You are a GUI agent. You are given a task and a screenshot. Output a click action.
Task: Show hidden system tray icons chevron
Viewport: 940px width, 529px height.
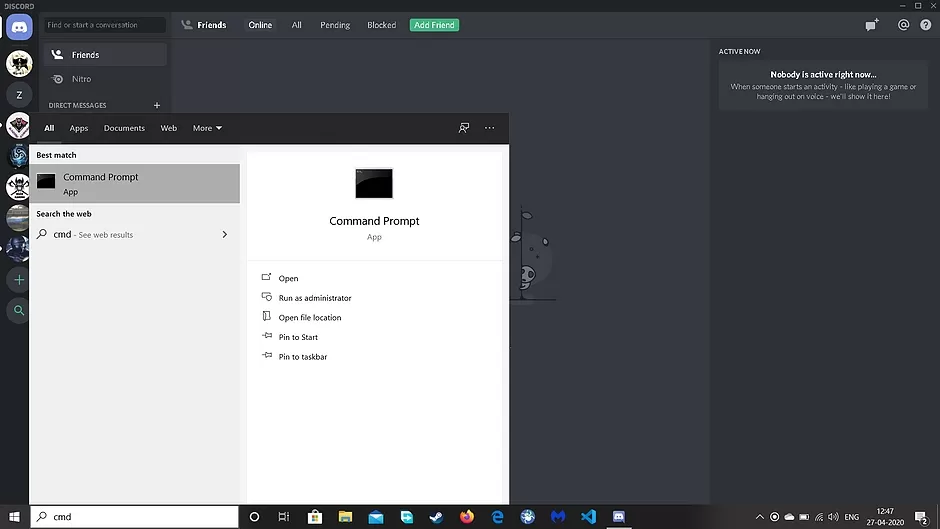point(760,517)
